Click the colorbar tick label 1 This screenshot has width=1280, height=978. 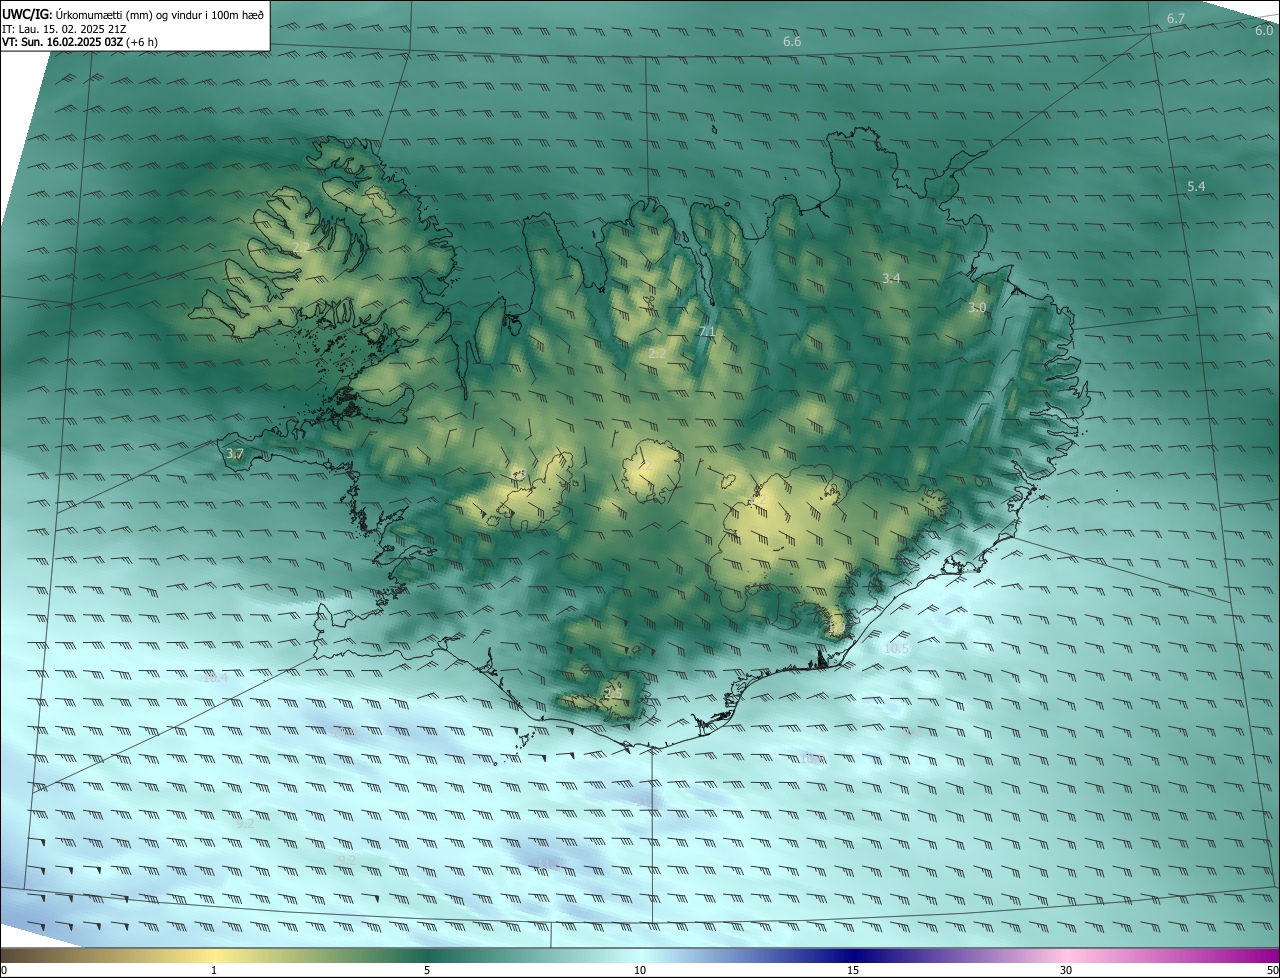pos(214,971)
